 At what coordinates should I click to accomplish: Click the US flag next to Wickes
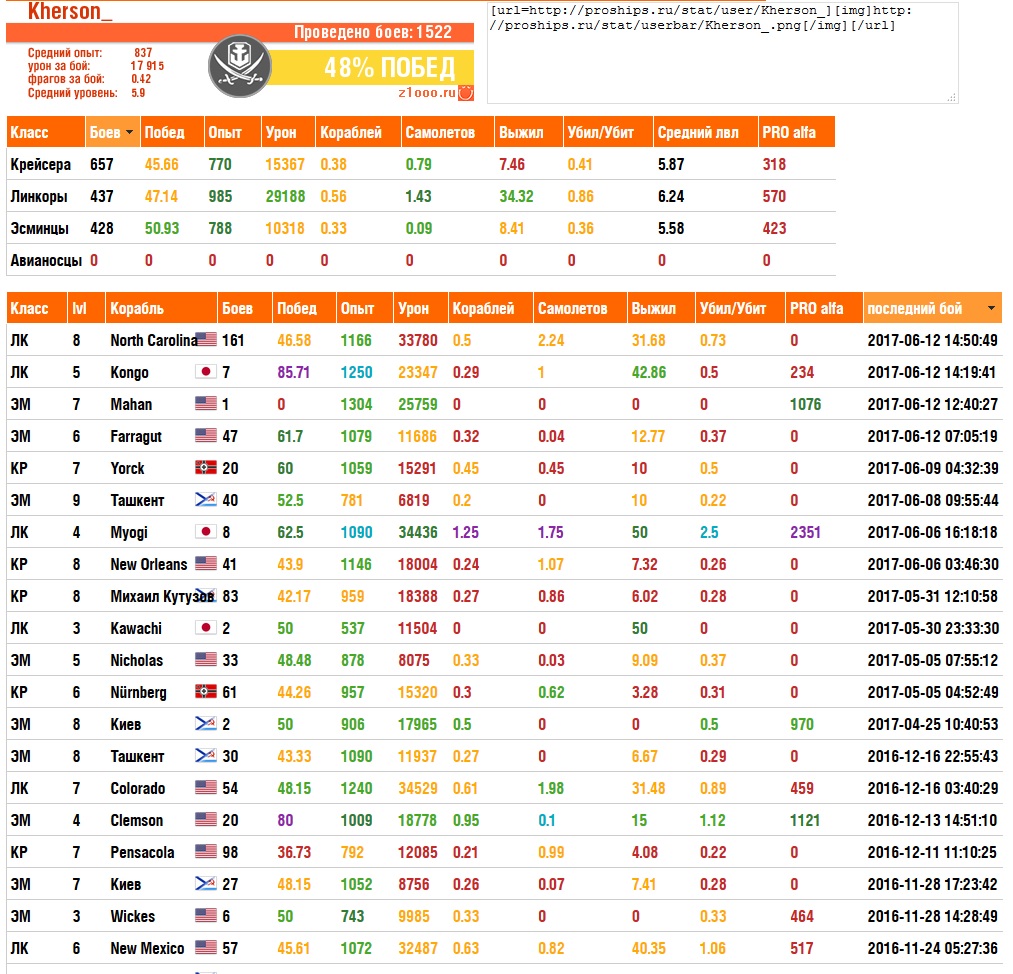click(x=206, y=915)
